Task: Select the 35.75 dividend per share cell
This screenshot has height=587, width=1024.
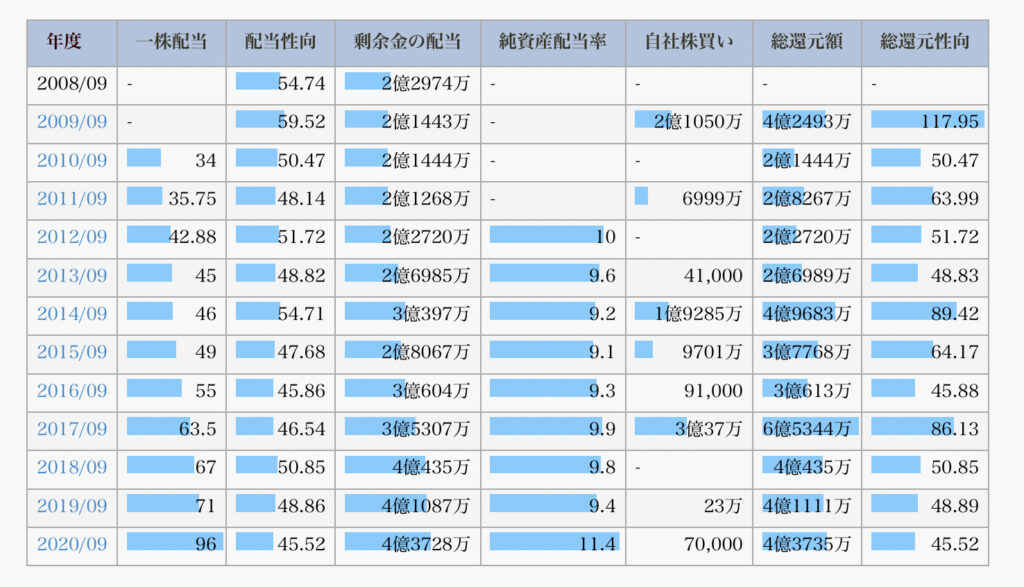Action: [x=172, y=200]
